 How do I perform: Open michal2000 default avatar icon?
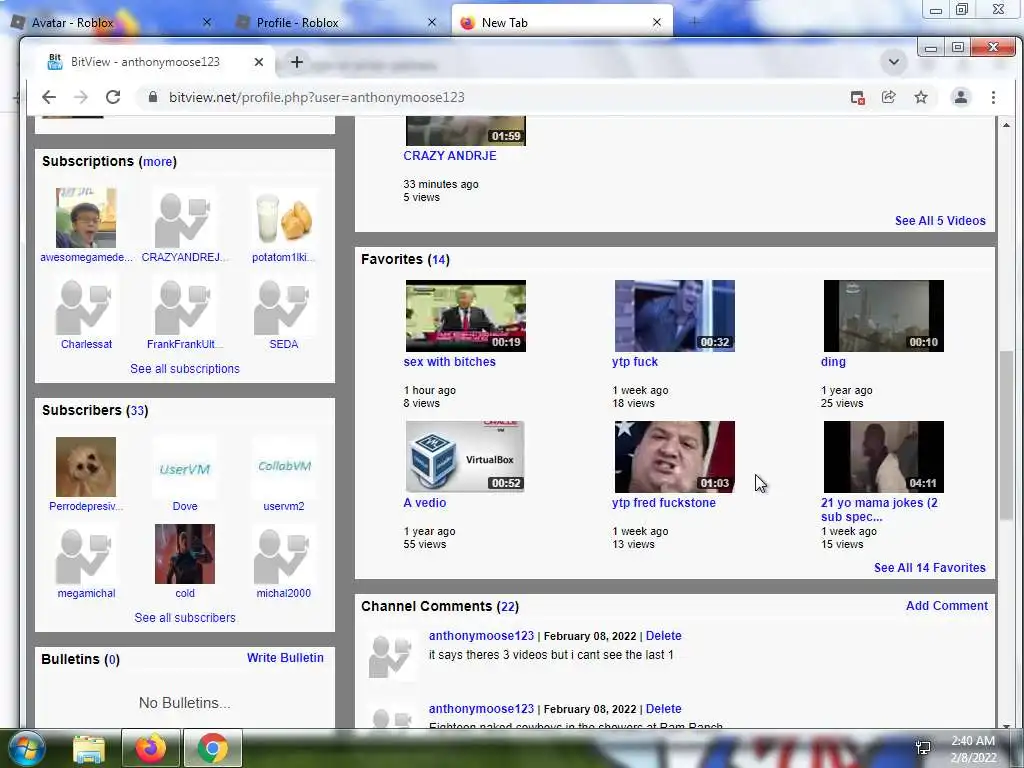283,554
